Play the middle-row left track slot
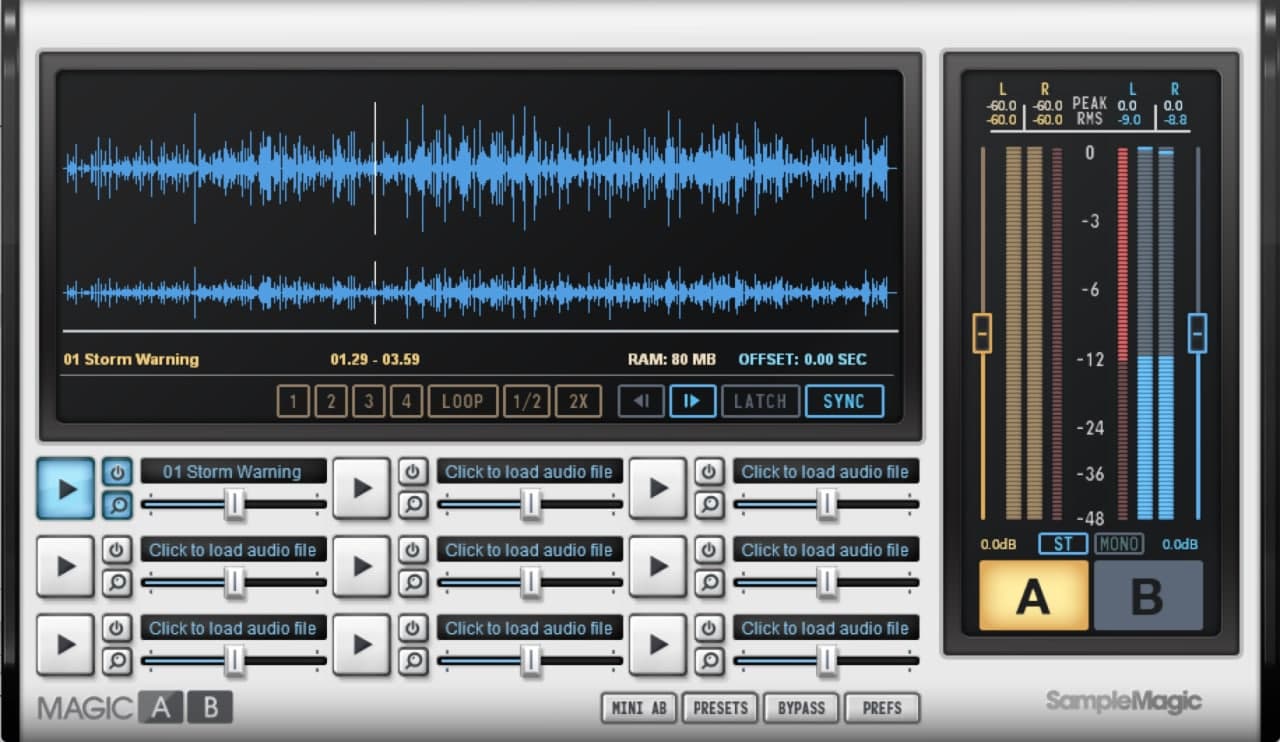Screen dimensions: 1280x742 [x=66, y=566]
